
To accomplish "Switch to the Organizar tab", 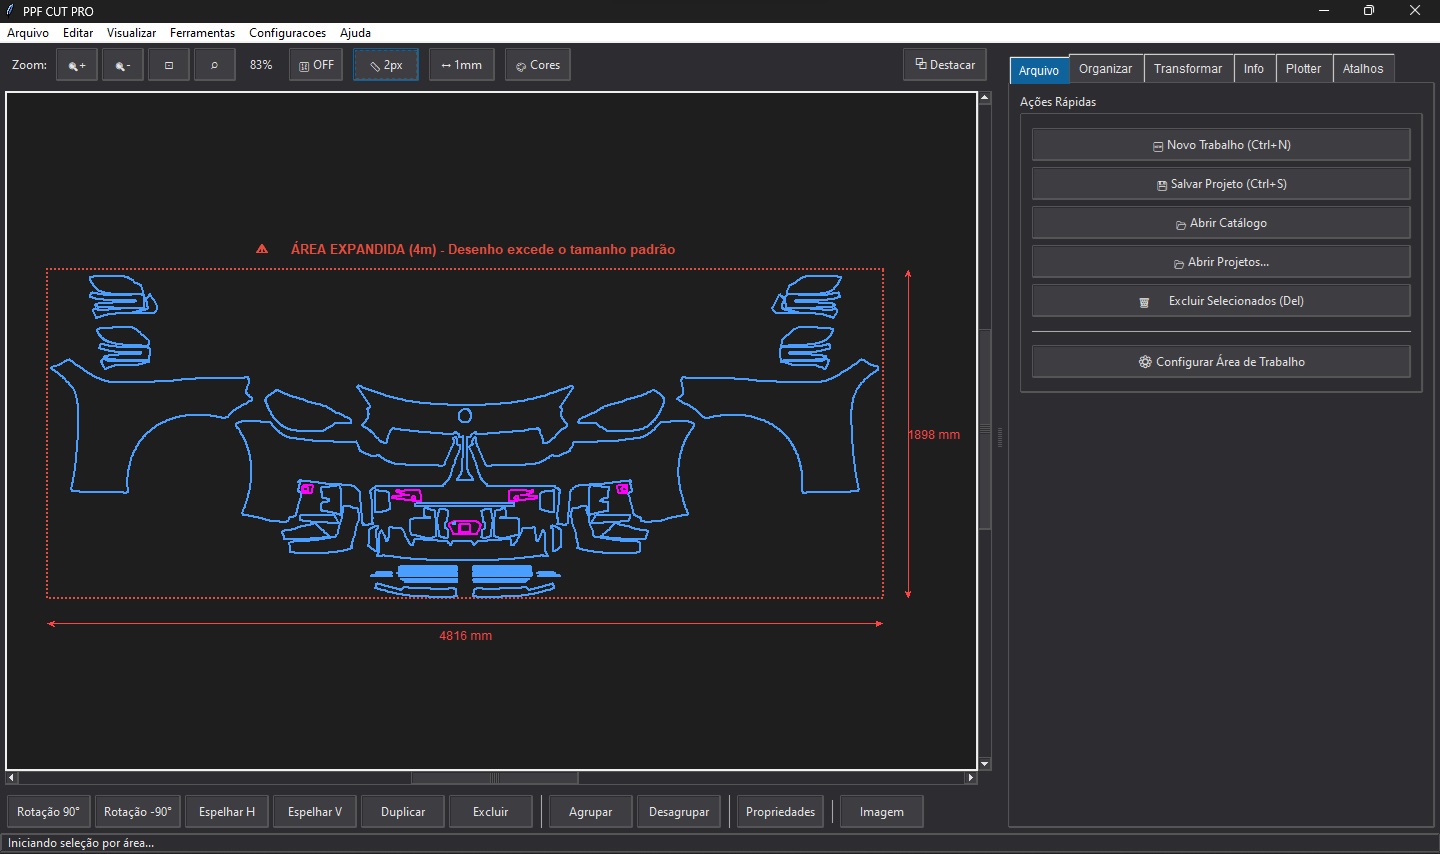I will (1105, 69).
